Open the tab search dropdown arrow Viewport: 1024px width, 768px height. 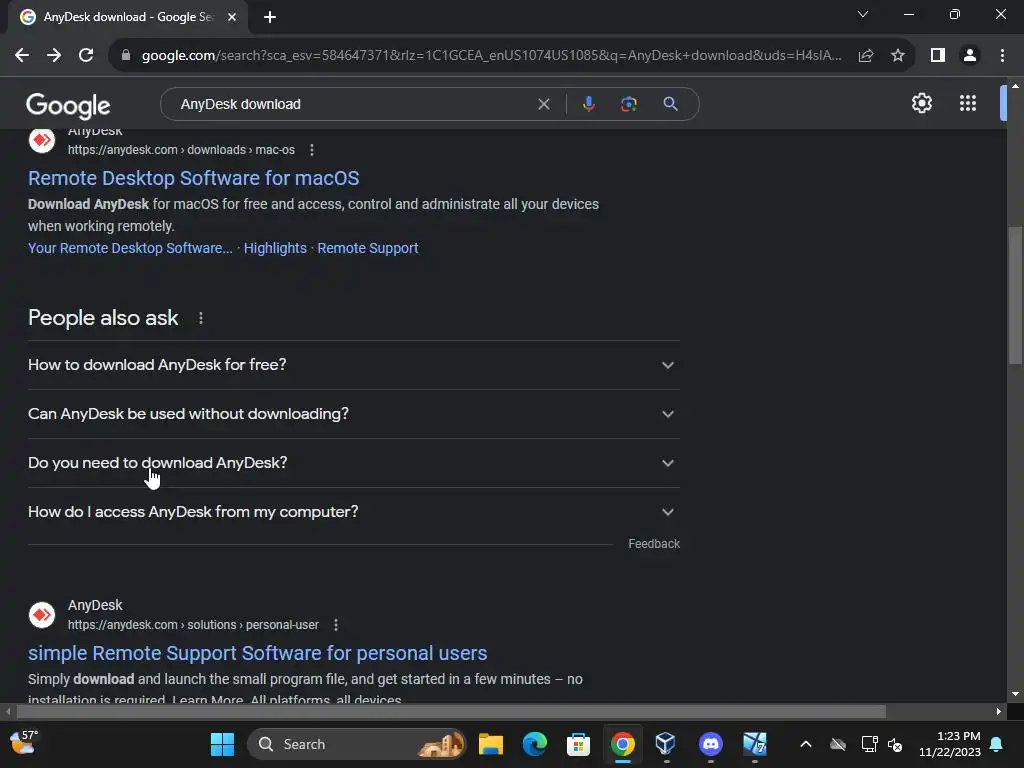[x=863, y=14]
